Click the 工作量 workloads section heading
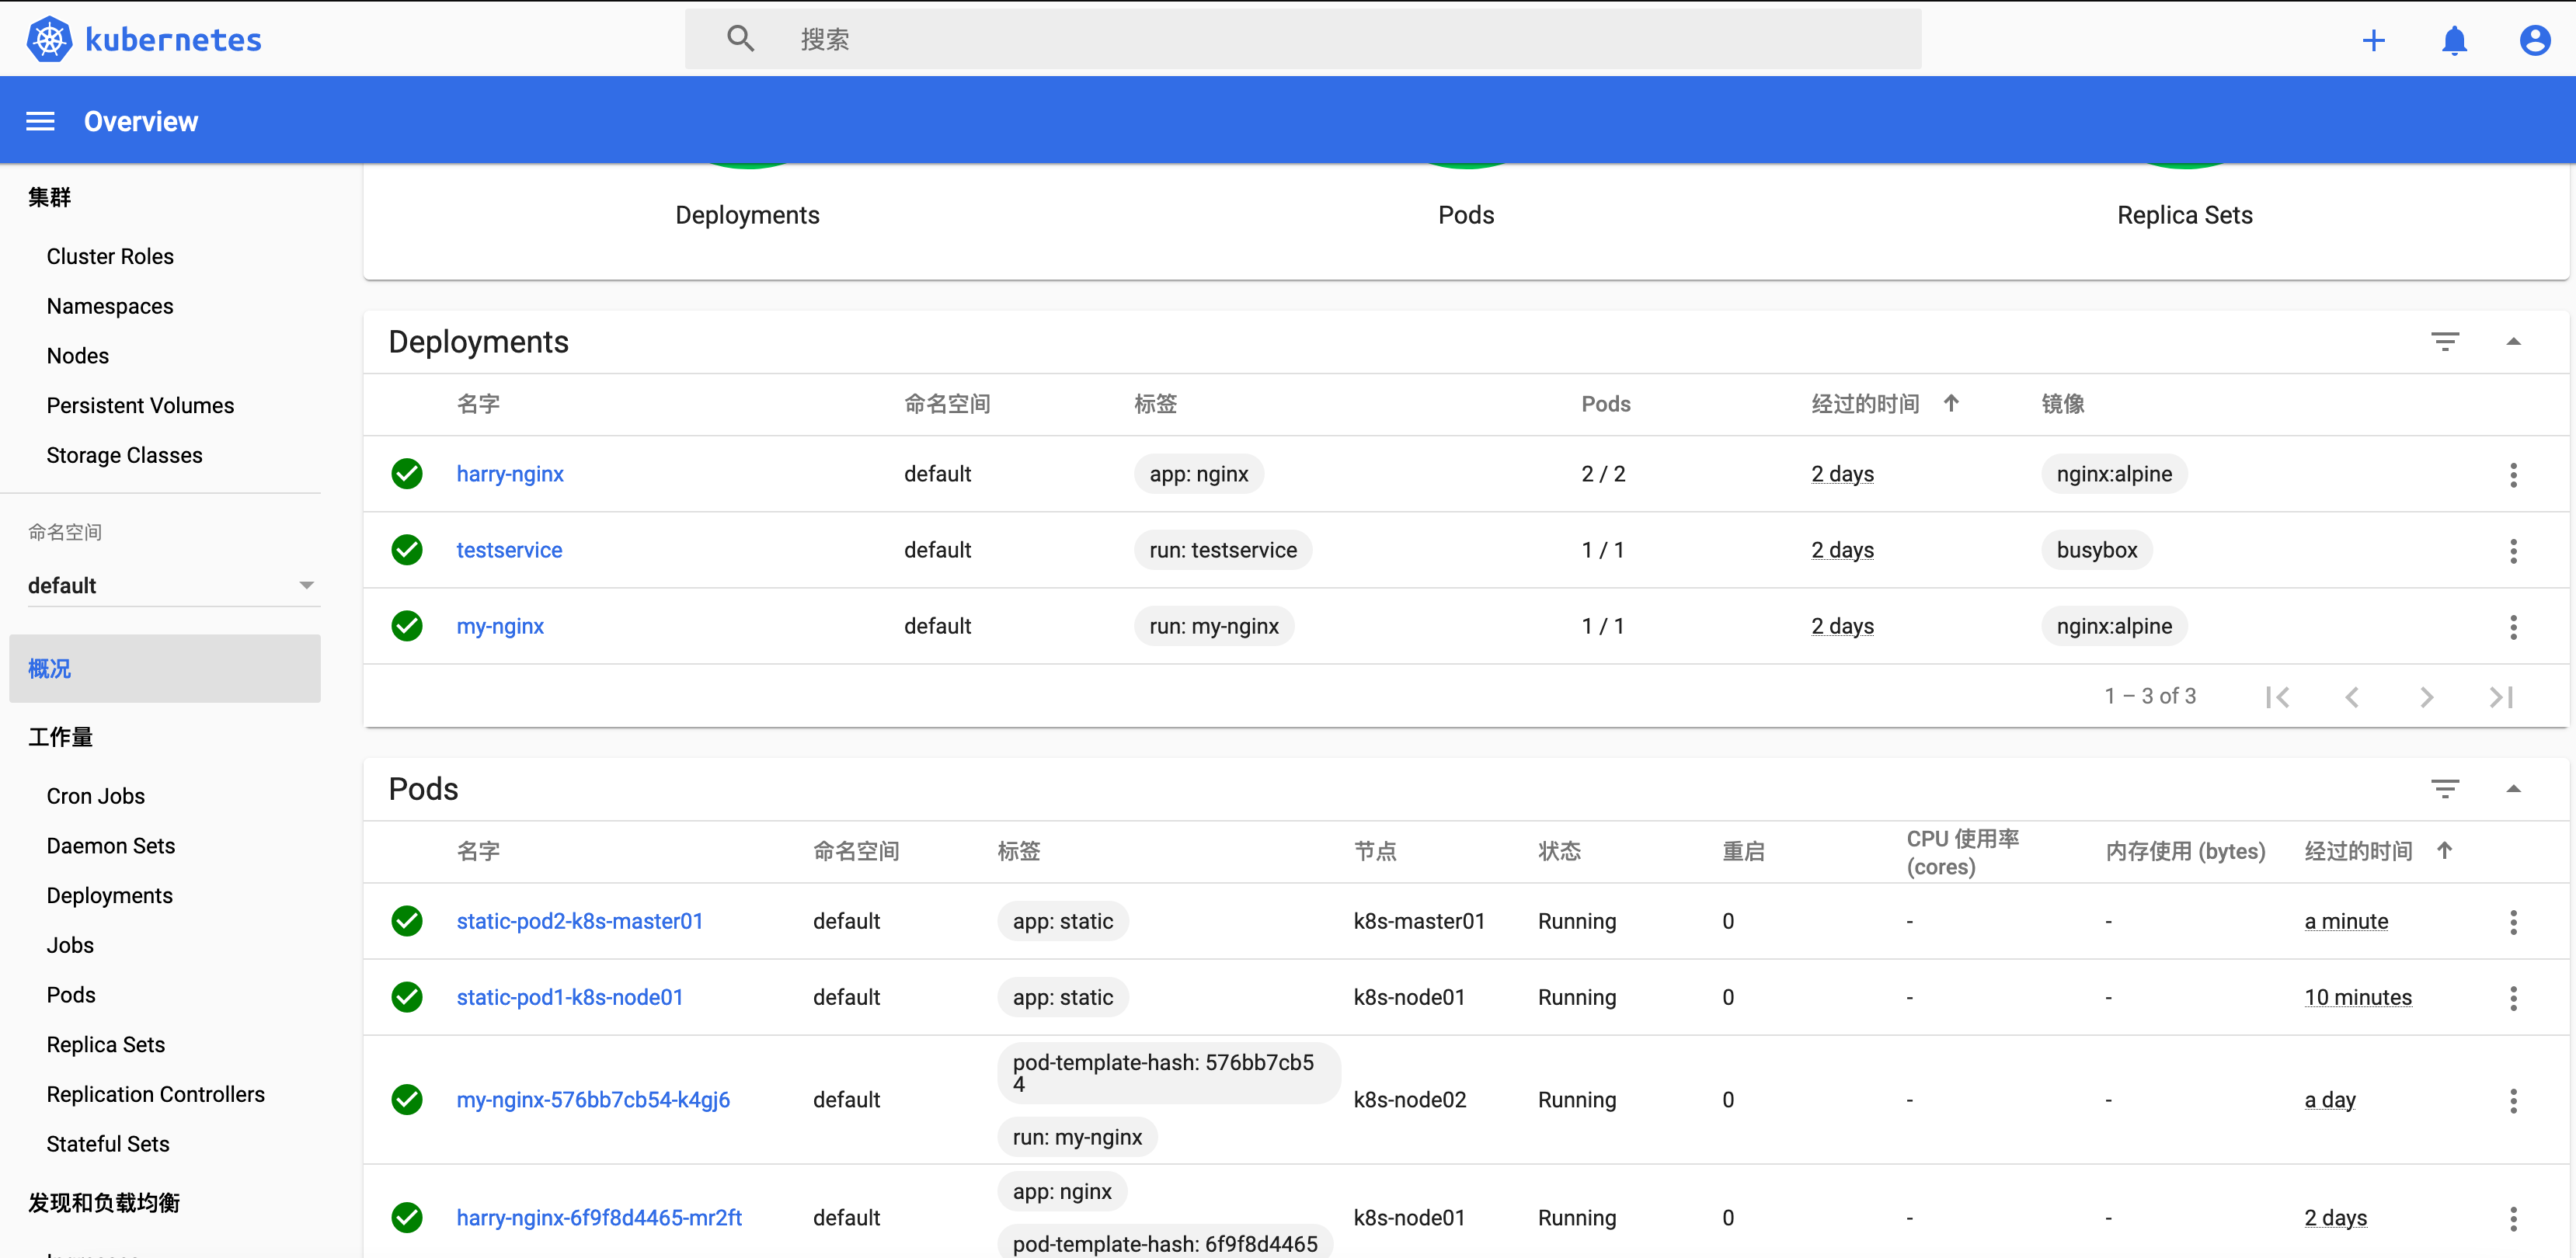Screen dimensions: 2576x1258 (60, 737)
